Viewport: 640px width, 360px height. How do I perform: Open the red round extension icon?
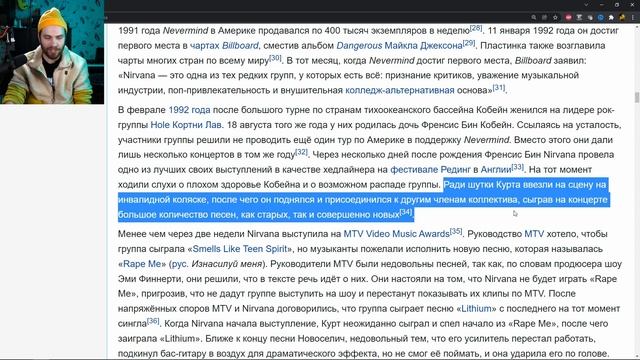pos(568,17)
